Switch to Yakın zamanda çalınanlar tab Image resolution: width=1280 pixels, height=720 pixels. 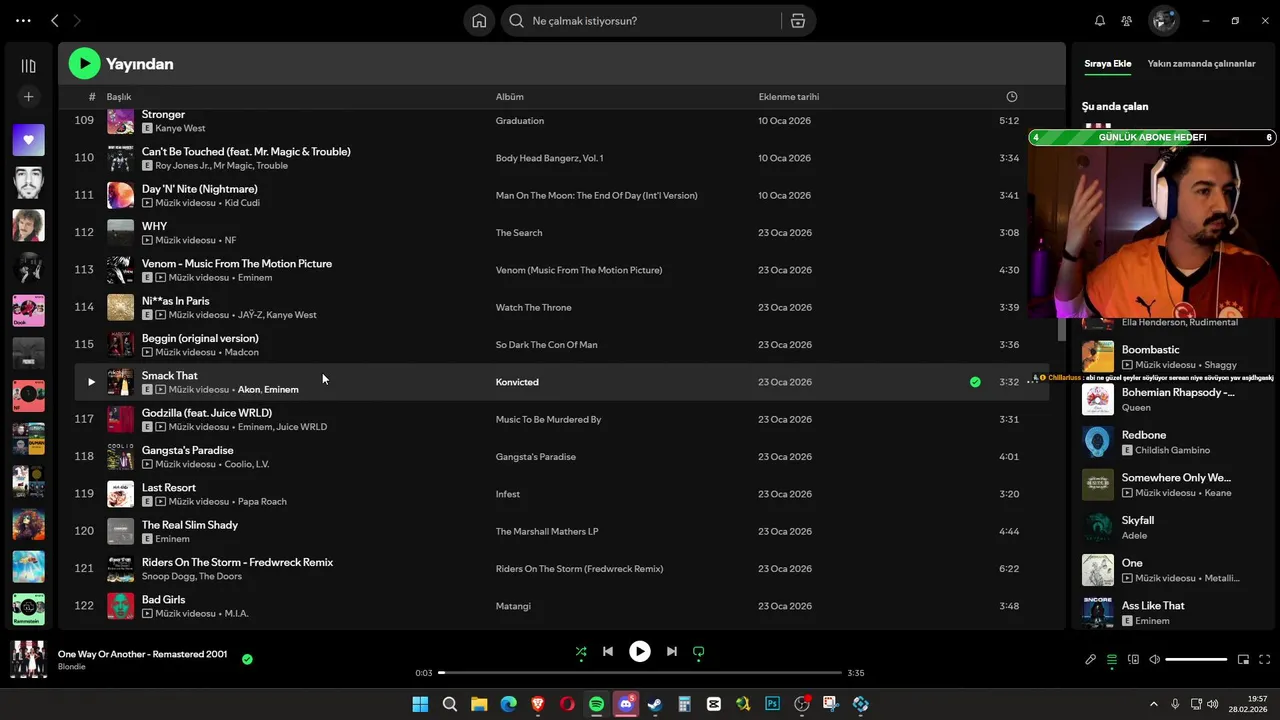(x=1201, y=64)
